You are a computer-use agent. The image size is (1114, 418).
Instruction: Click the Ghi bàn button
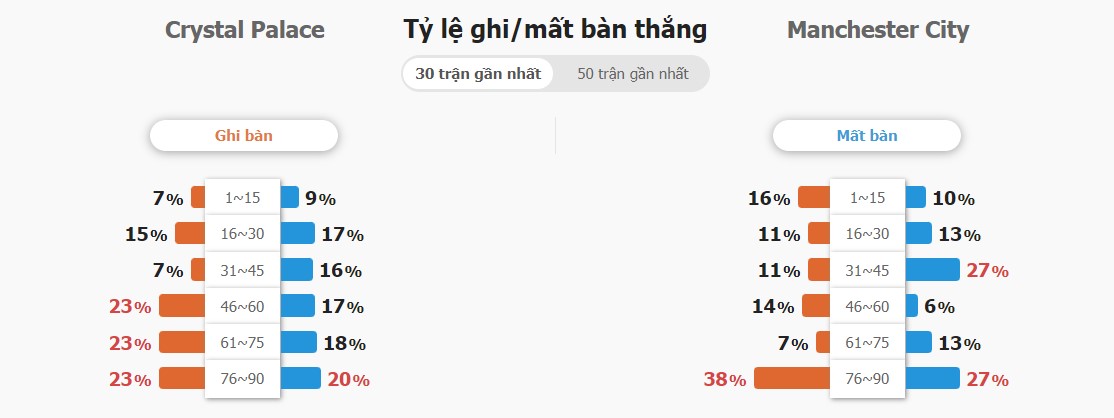[x=244, y=136]
